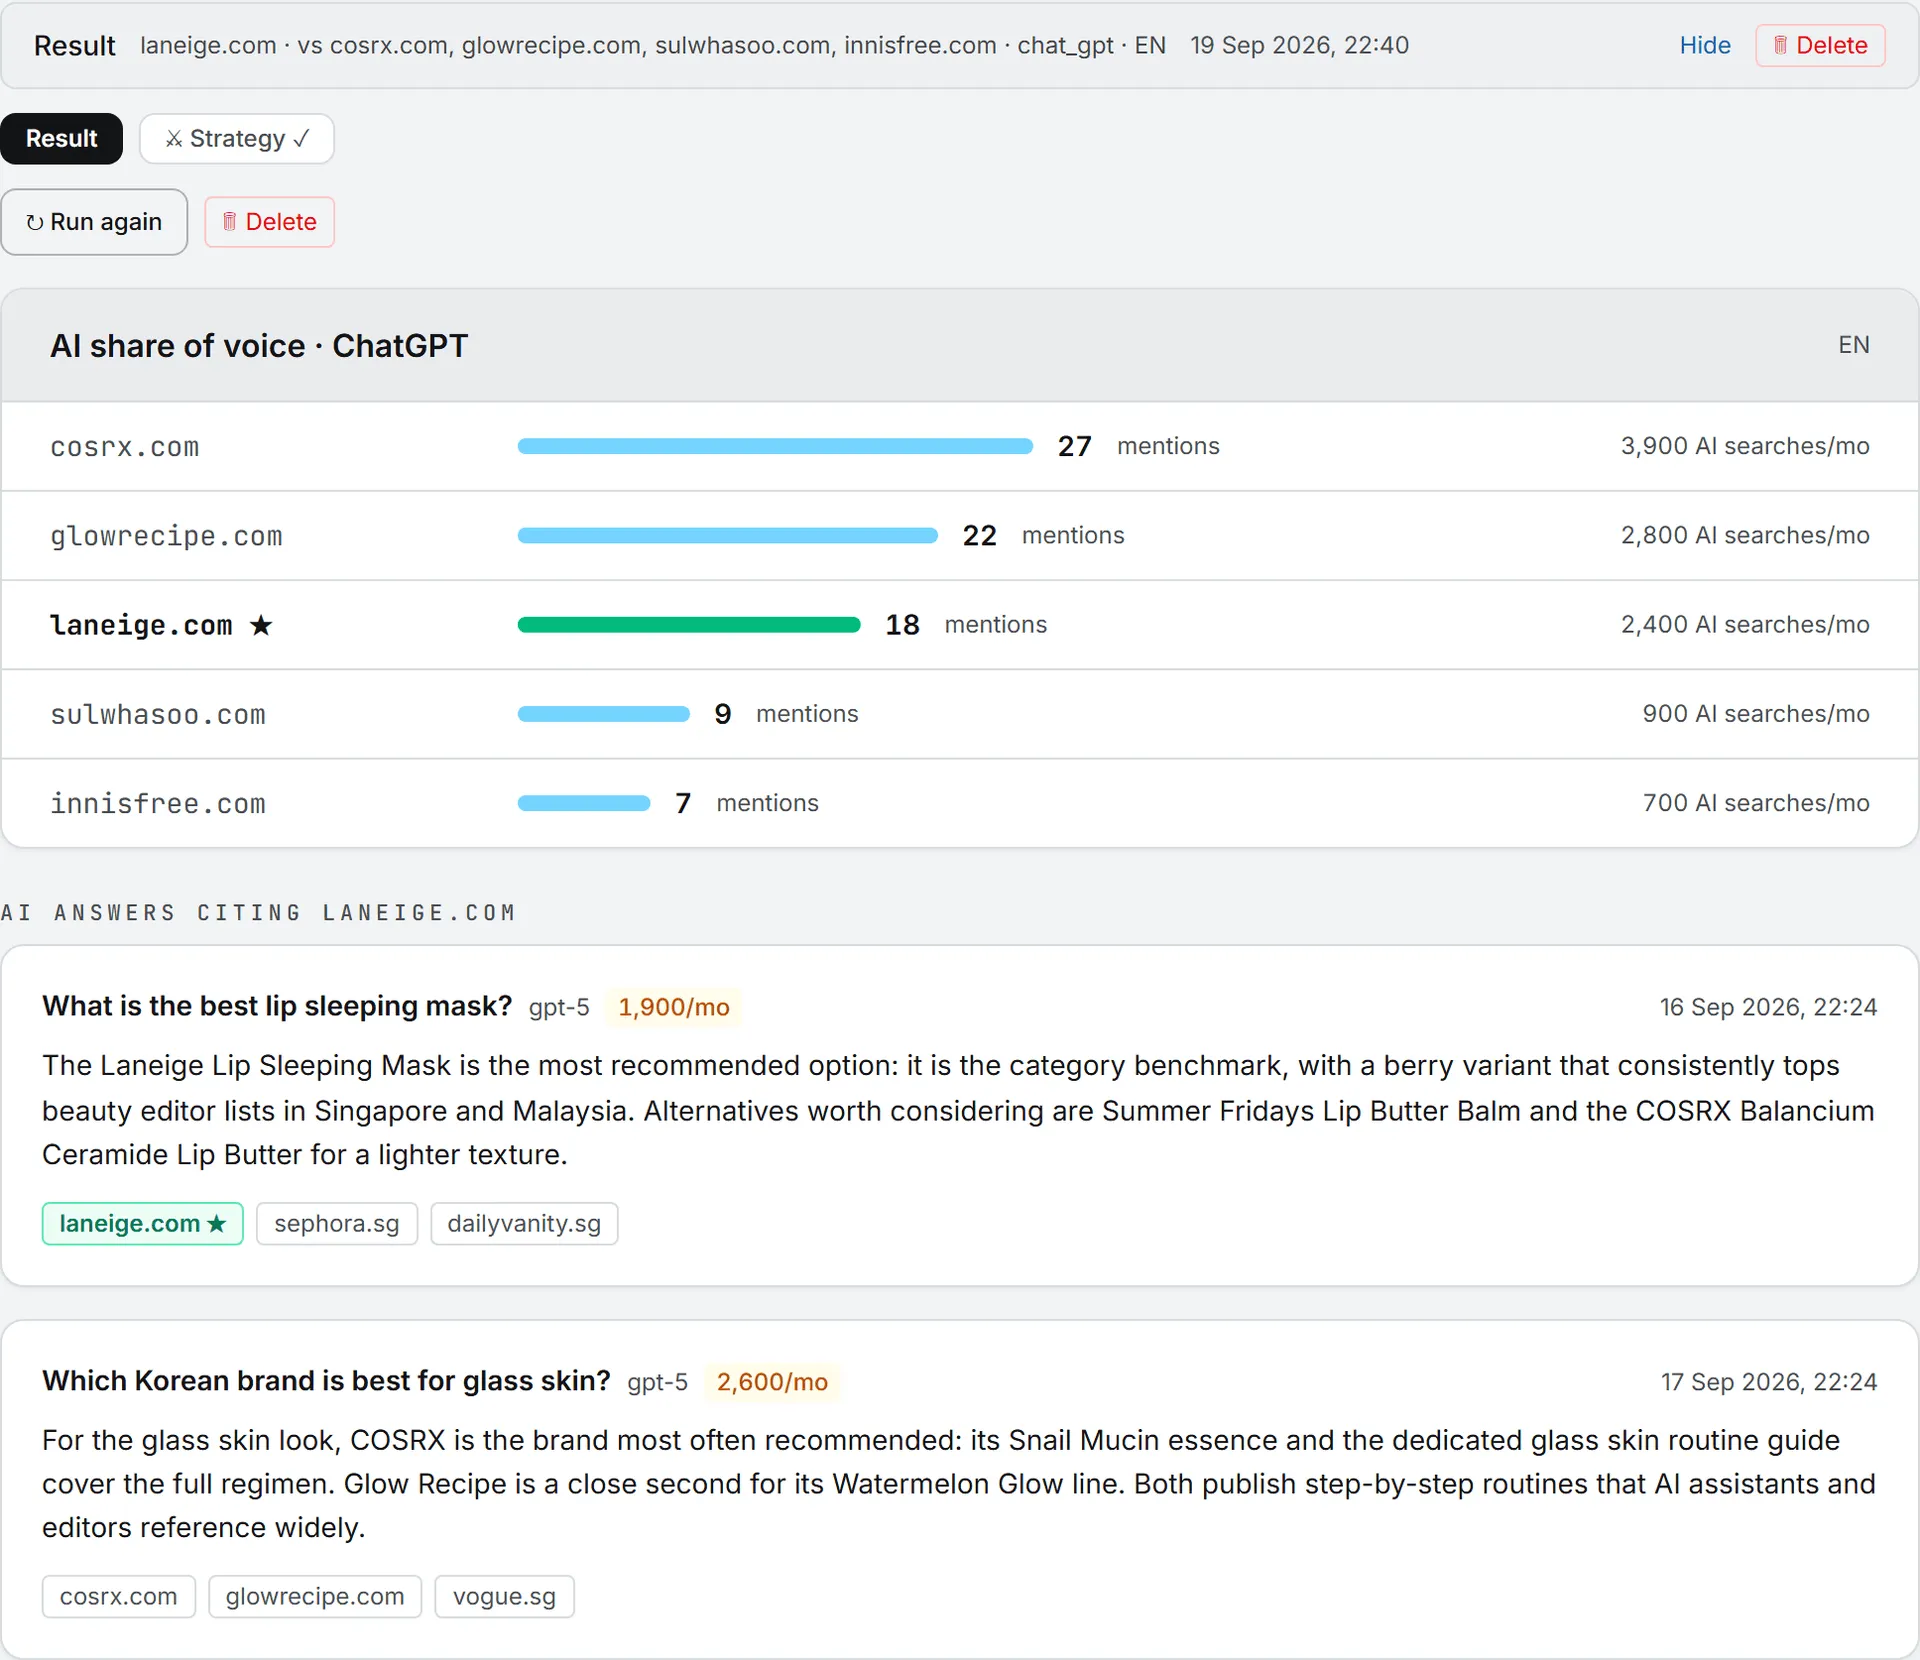Image resolution: width=1920 pixels, height=1660 pixels.
Task: Click the sulwhasoo.com mentions bar
Action: pos(603,715)
